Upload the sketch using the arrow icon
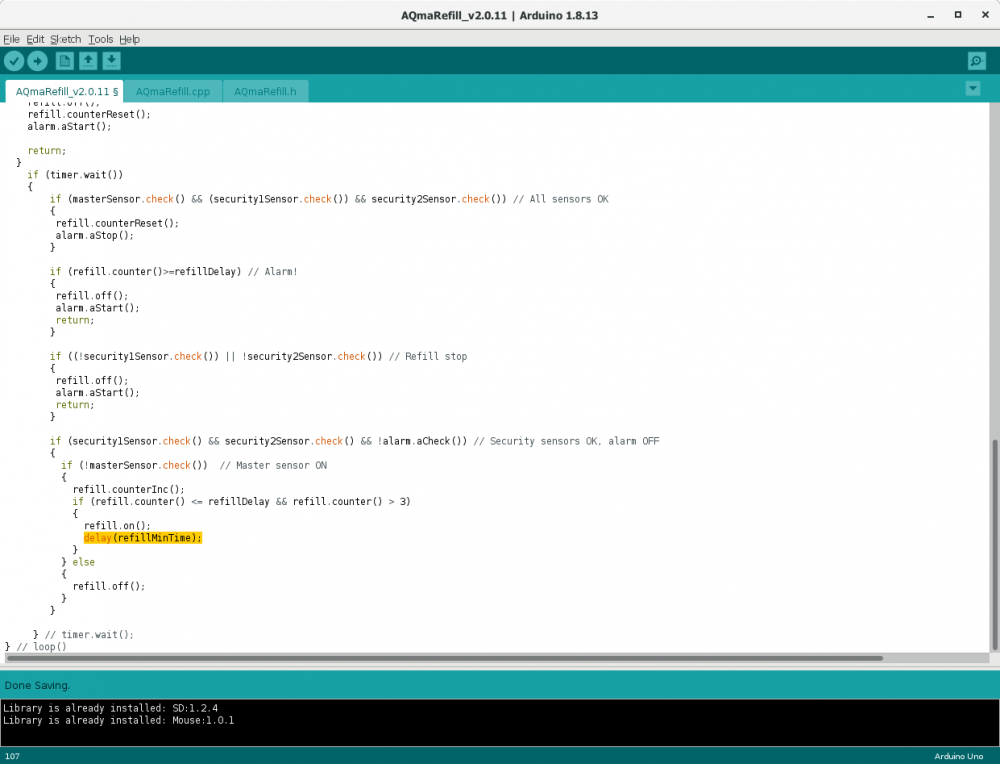Viewport: 1000px width, 764px height. [x=37, y=60]
